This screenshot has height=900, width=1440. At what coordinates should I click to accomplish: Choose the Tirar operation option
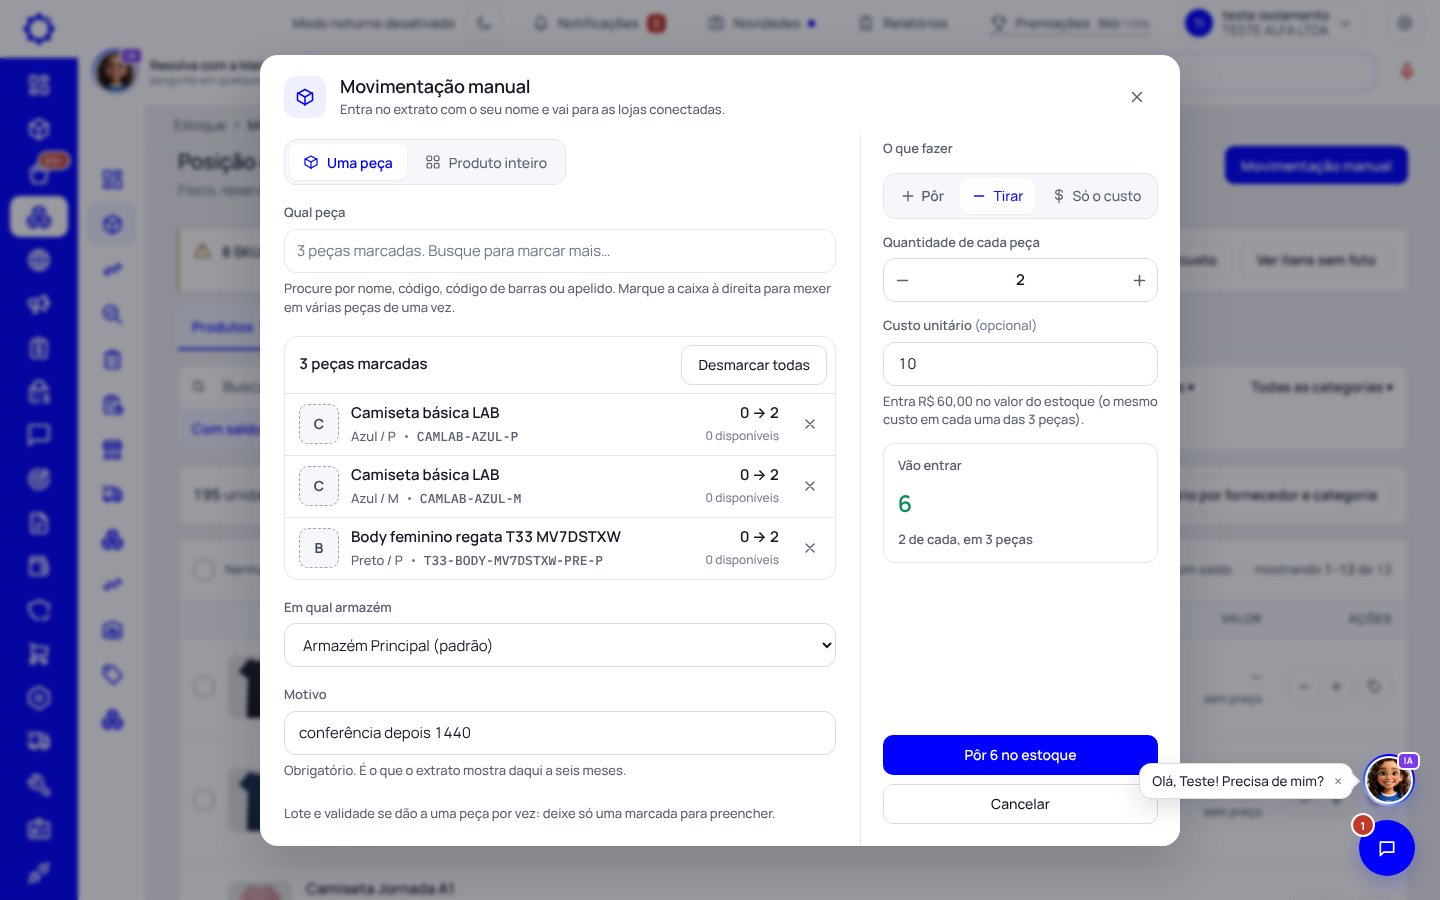998,196
